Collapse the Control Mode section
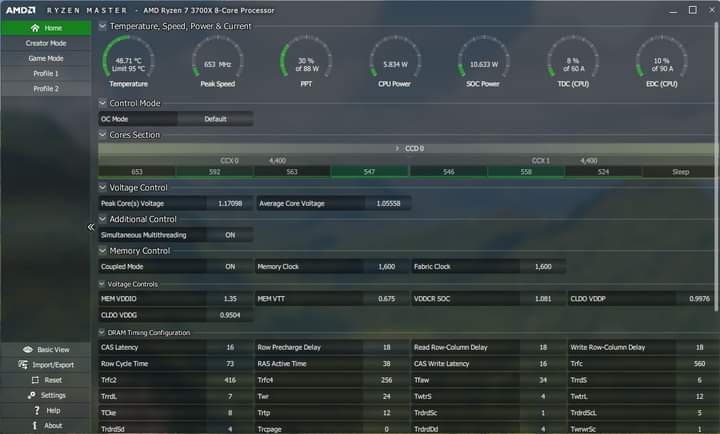This screenshot has width=720, height=434. (x=102, y=103)
